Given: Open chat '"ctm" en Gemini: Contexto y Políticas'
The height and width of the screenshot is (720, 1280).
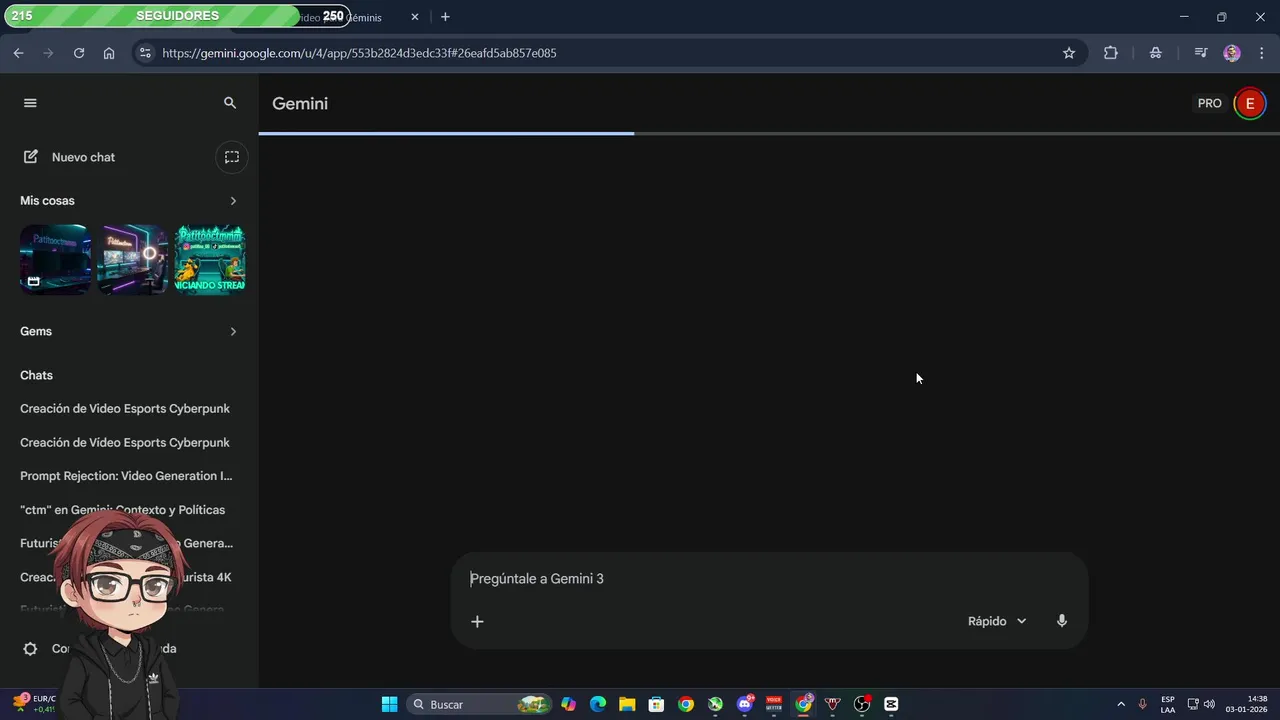Looking at the screenshot, I should click(x=122, y=510).
